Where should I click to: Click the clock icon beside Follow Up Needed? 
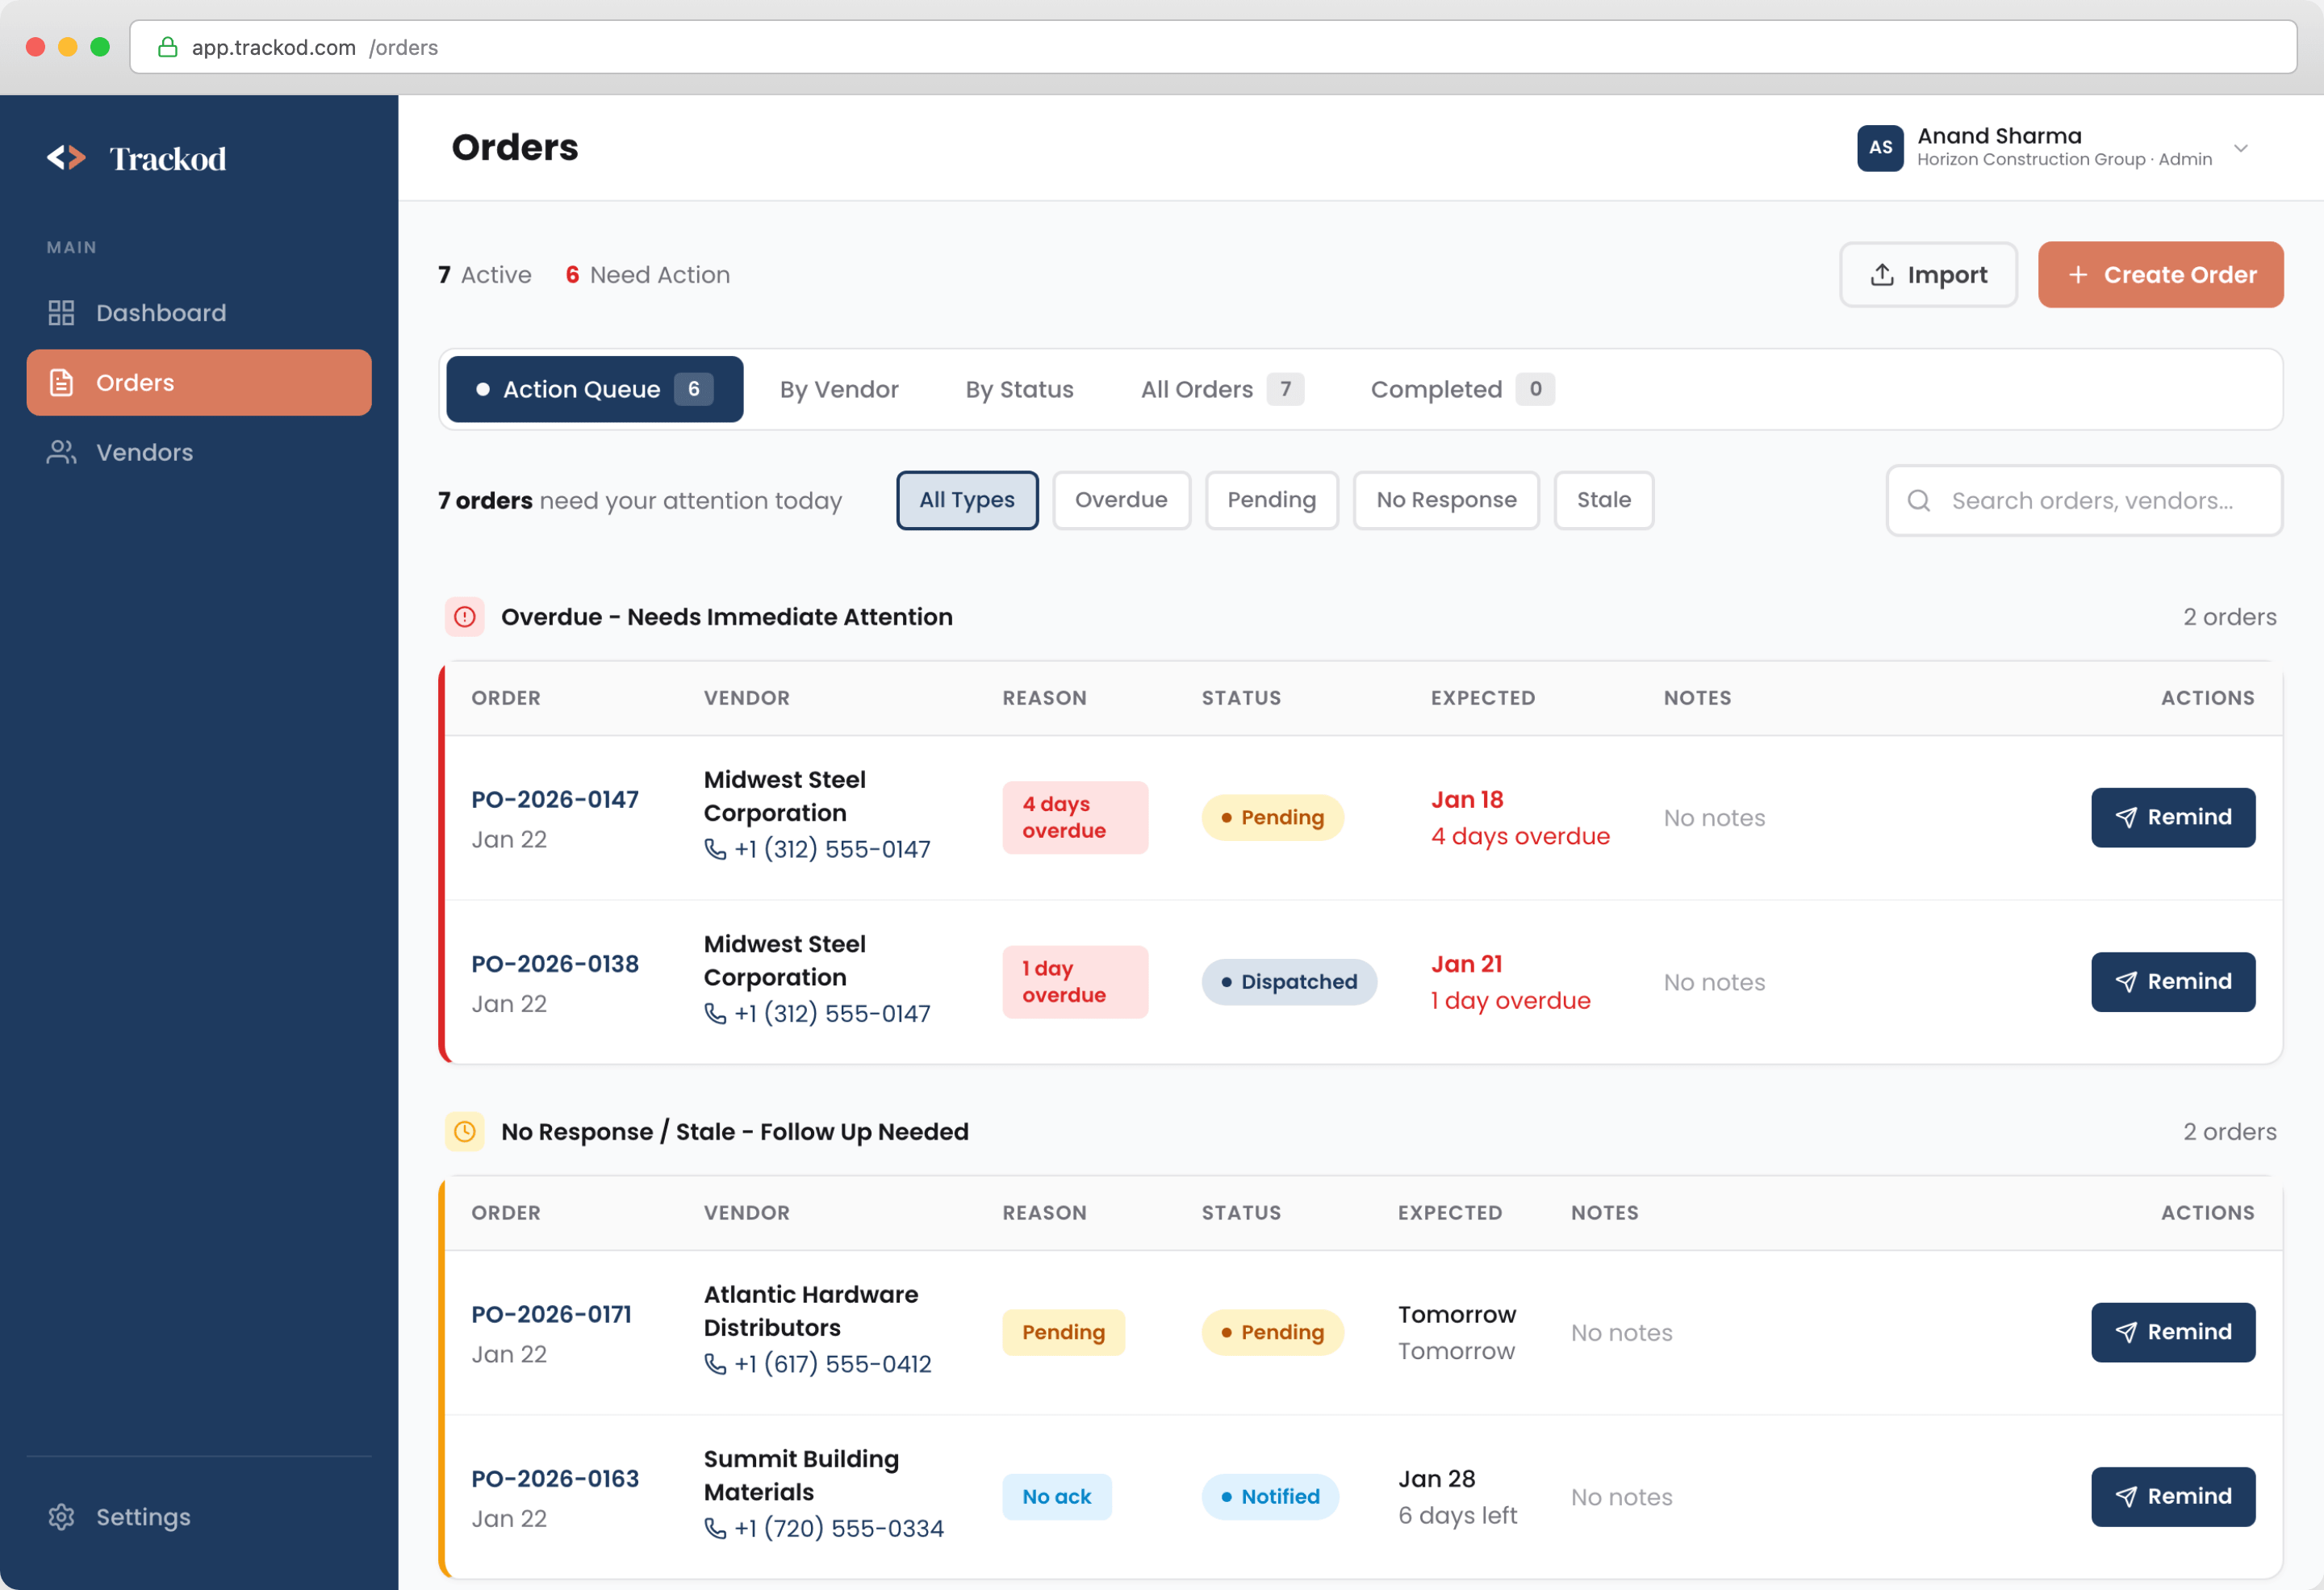(464, 1131)
